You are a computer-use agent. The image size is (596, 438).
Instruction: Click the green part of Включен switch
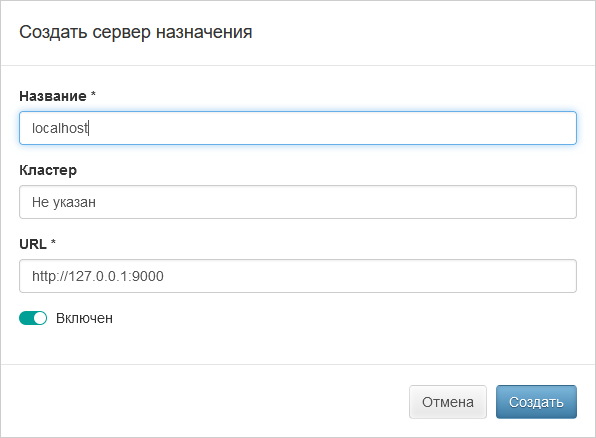(26, 318)
